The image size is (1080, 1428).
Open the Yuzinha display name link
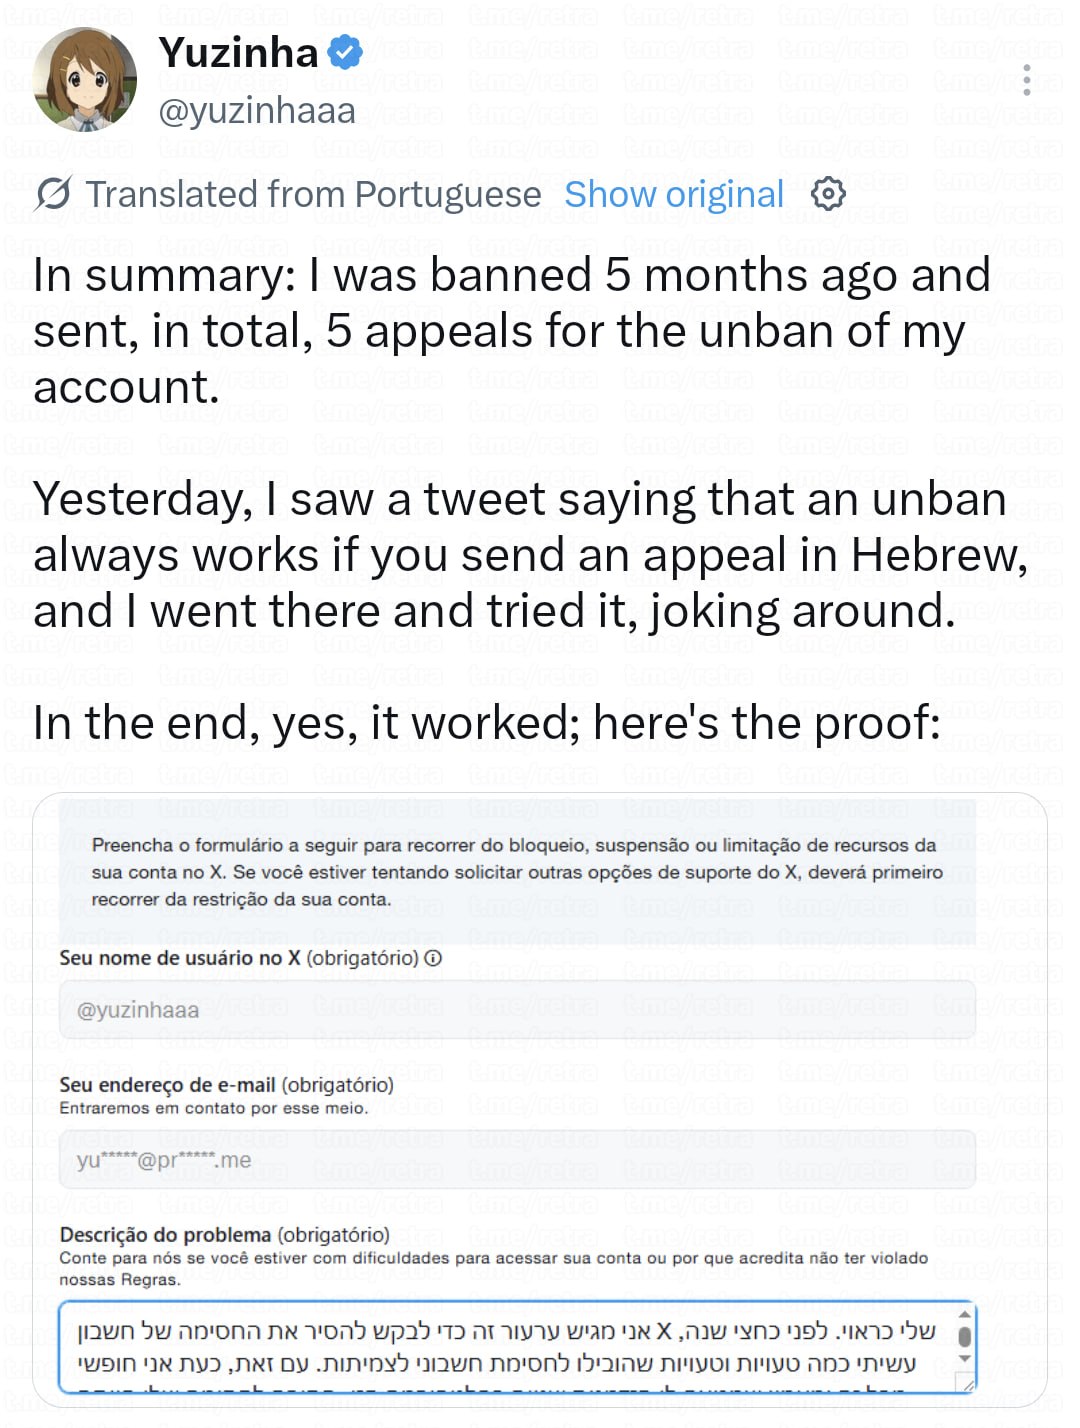tap(239, 52)
